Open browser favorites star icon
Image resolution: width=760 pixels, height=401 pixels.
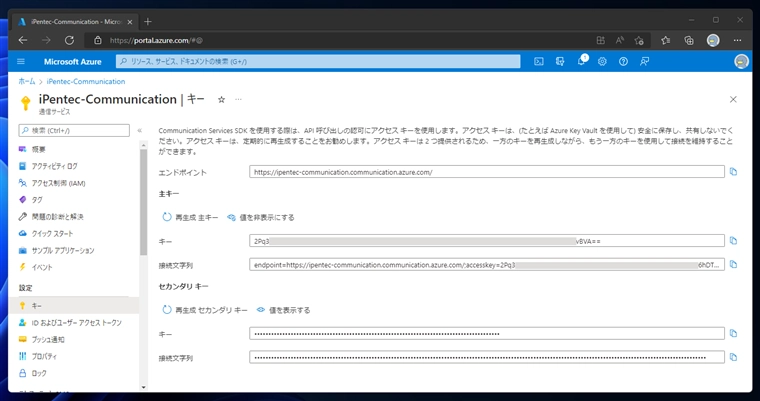(665, 40)
